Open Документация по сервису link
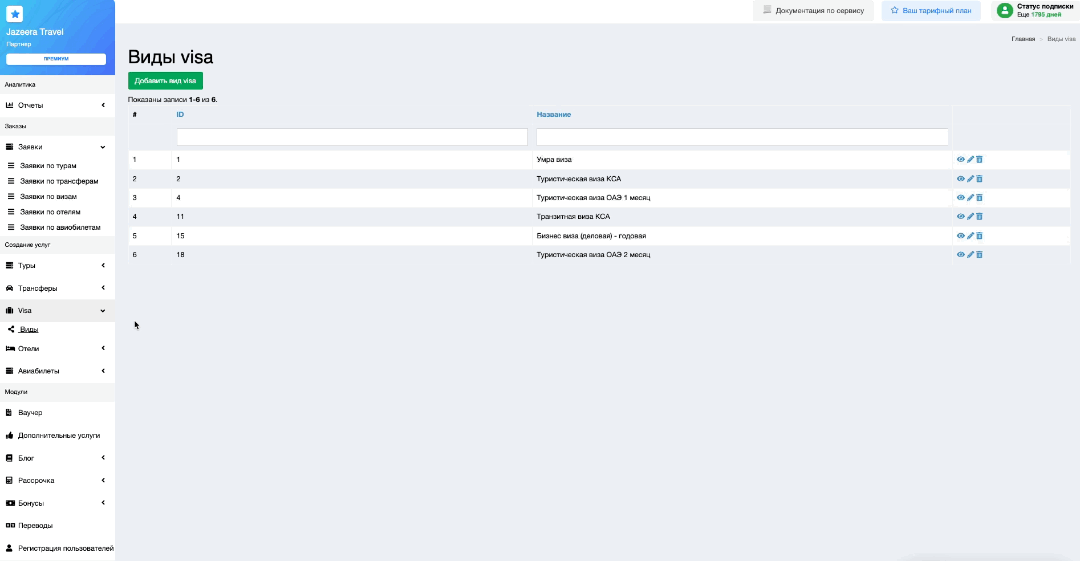 coord(813,10)
